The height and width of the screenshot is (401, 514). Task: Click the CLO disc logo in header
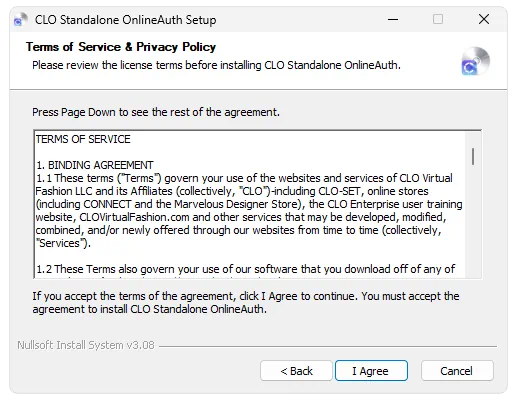tap(476, 61)
